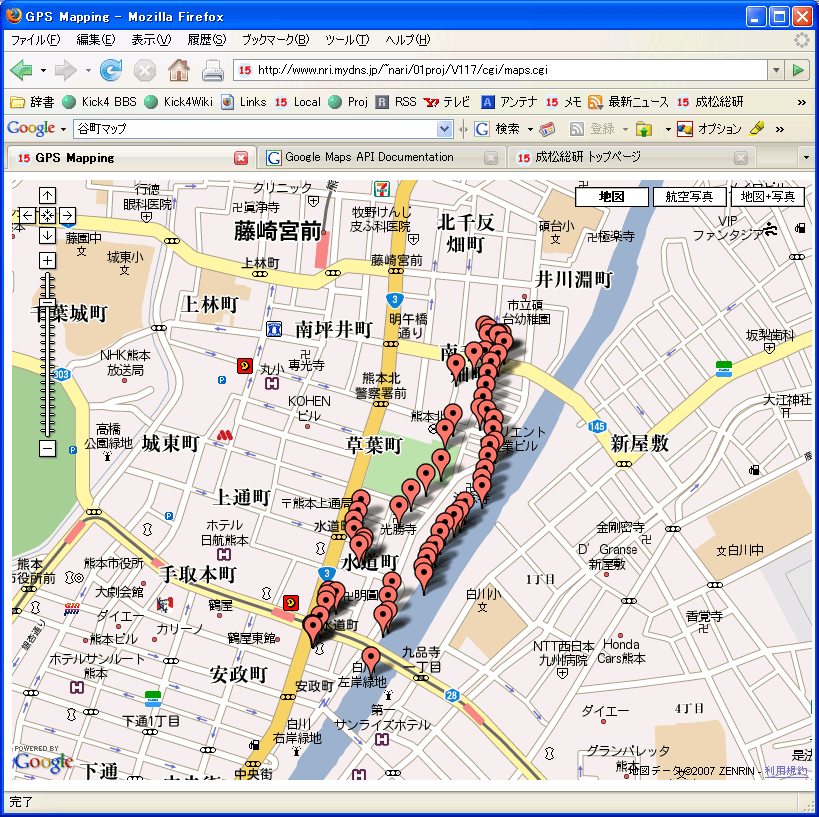819x817 pixels.
Task: Close the GPS Mapping tab
Action: [241, 158]
